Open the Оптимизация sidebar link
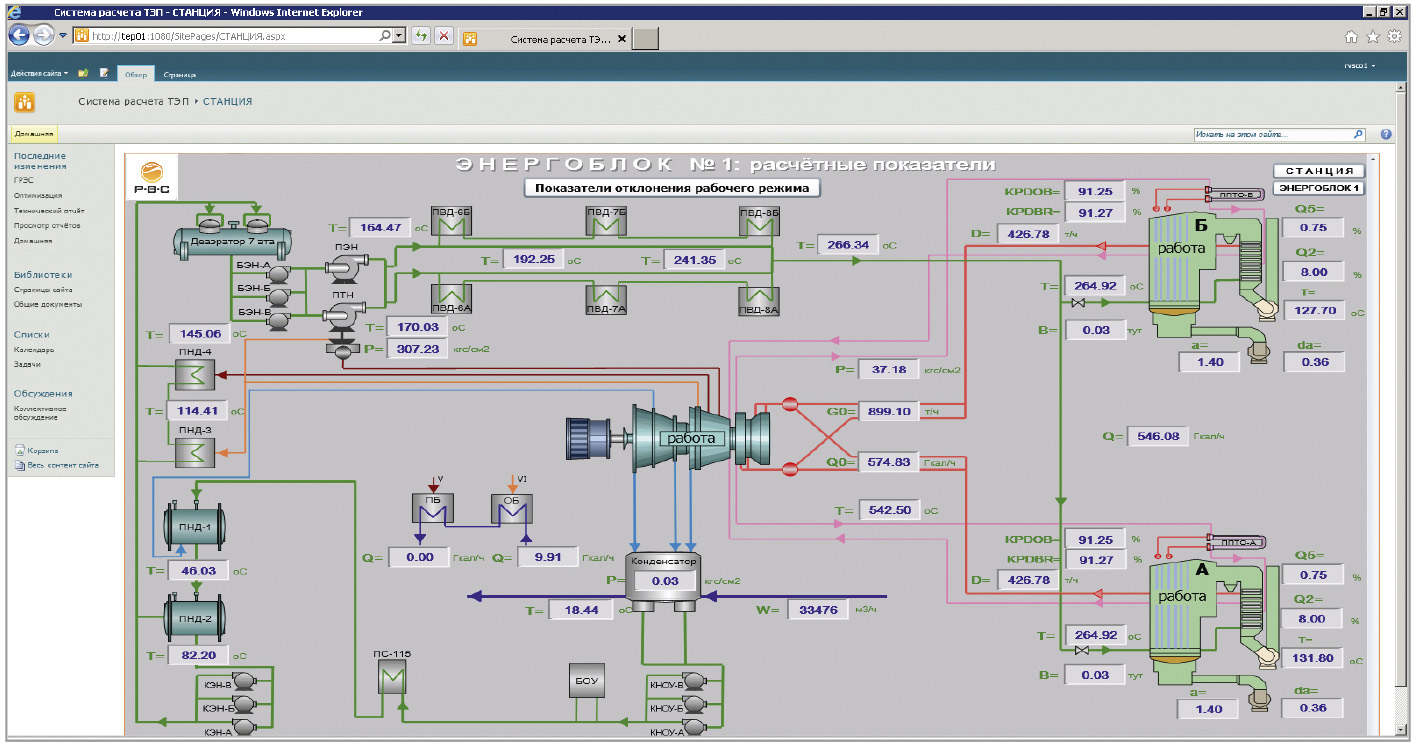 click(38, 196)
